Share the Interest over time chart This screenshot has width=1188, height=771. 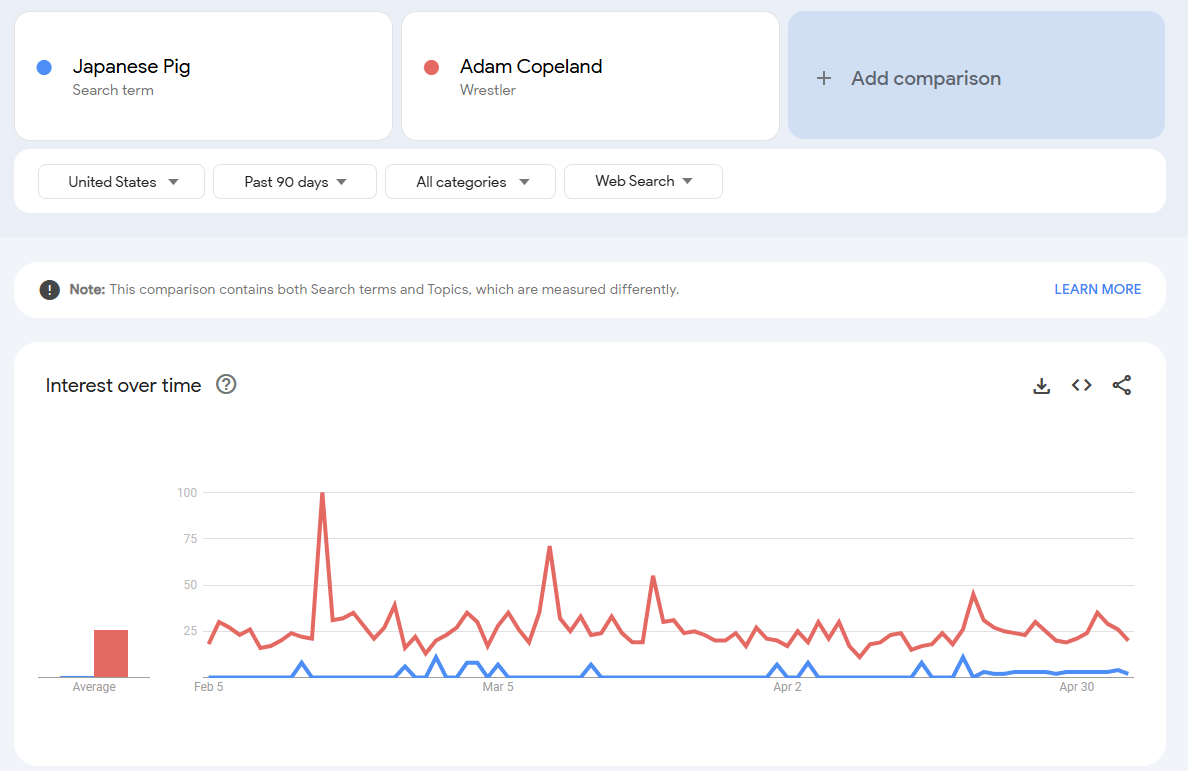point(1122,386)
